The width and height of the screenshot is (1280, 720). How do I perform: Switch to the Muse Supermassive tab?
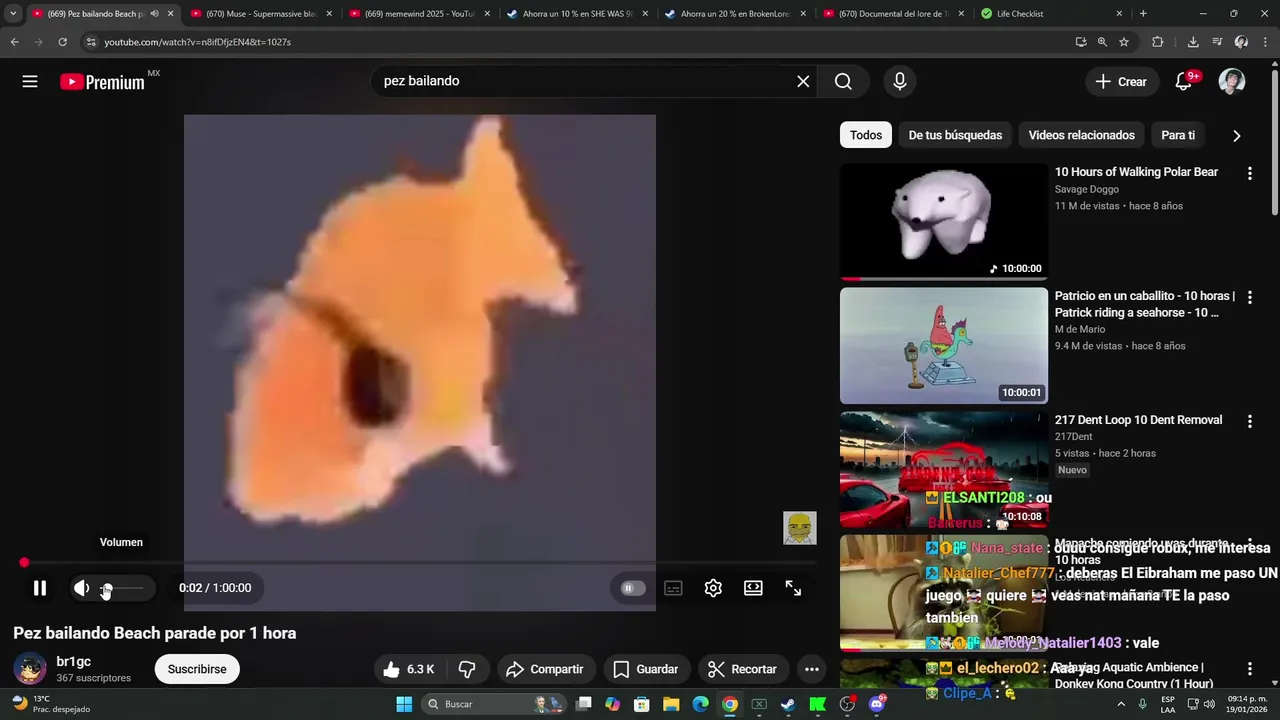pos(261,14)
